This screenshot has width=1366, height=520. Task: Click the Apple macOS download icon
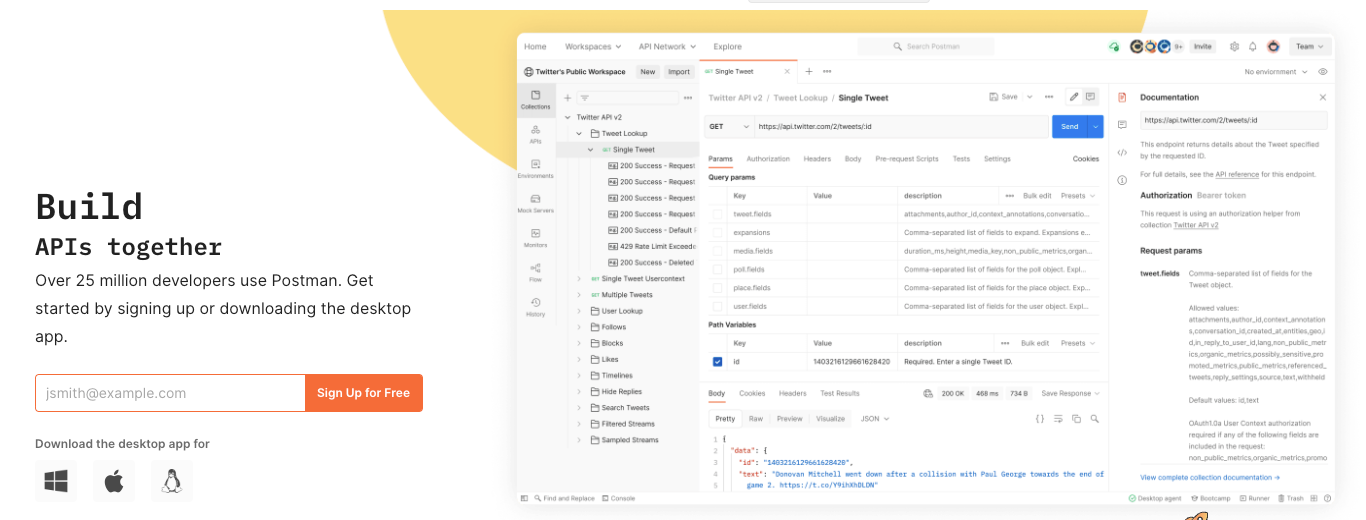[114, 481]
